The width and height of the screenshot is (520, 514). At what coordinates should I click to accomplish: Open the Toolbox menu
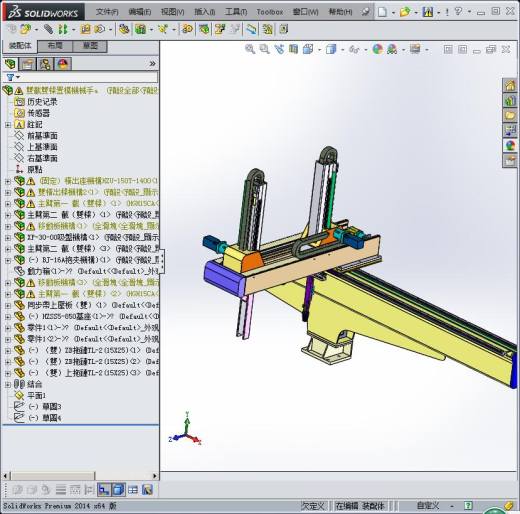270,12
